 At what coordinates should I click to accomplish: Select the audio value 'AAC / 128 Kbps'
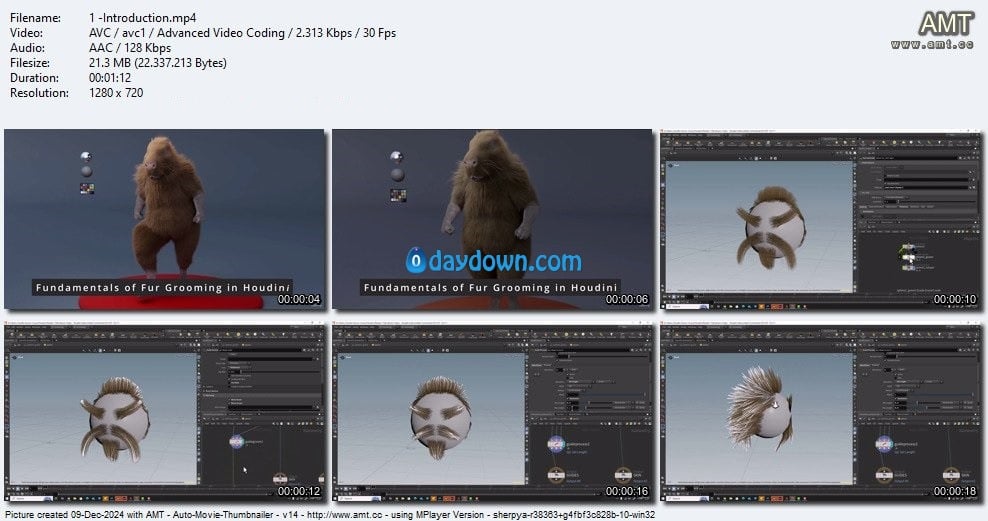130,48
